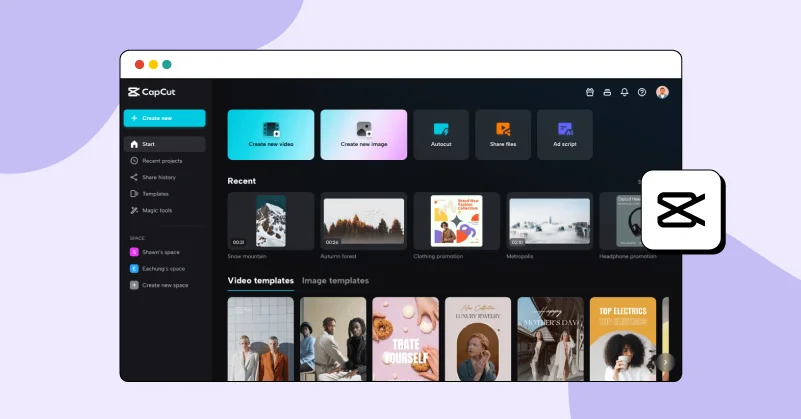Open the help question mark icon
The image size is (801, 419).
pyautogui.click(x=642, y=92)
